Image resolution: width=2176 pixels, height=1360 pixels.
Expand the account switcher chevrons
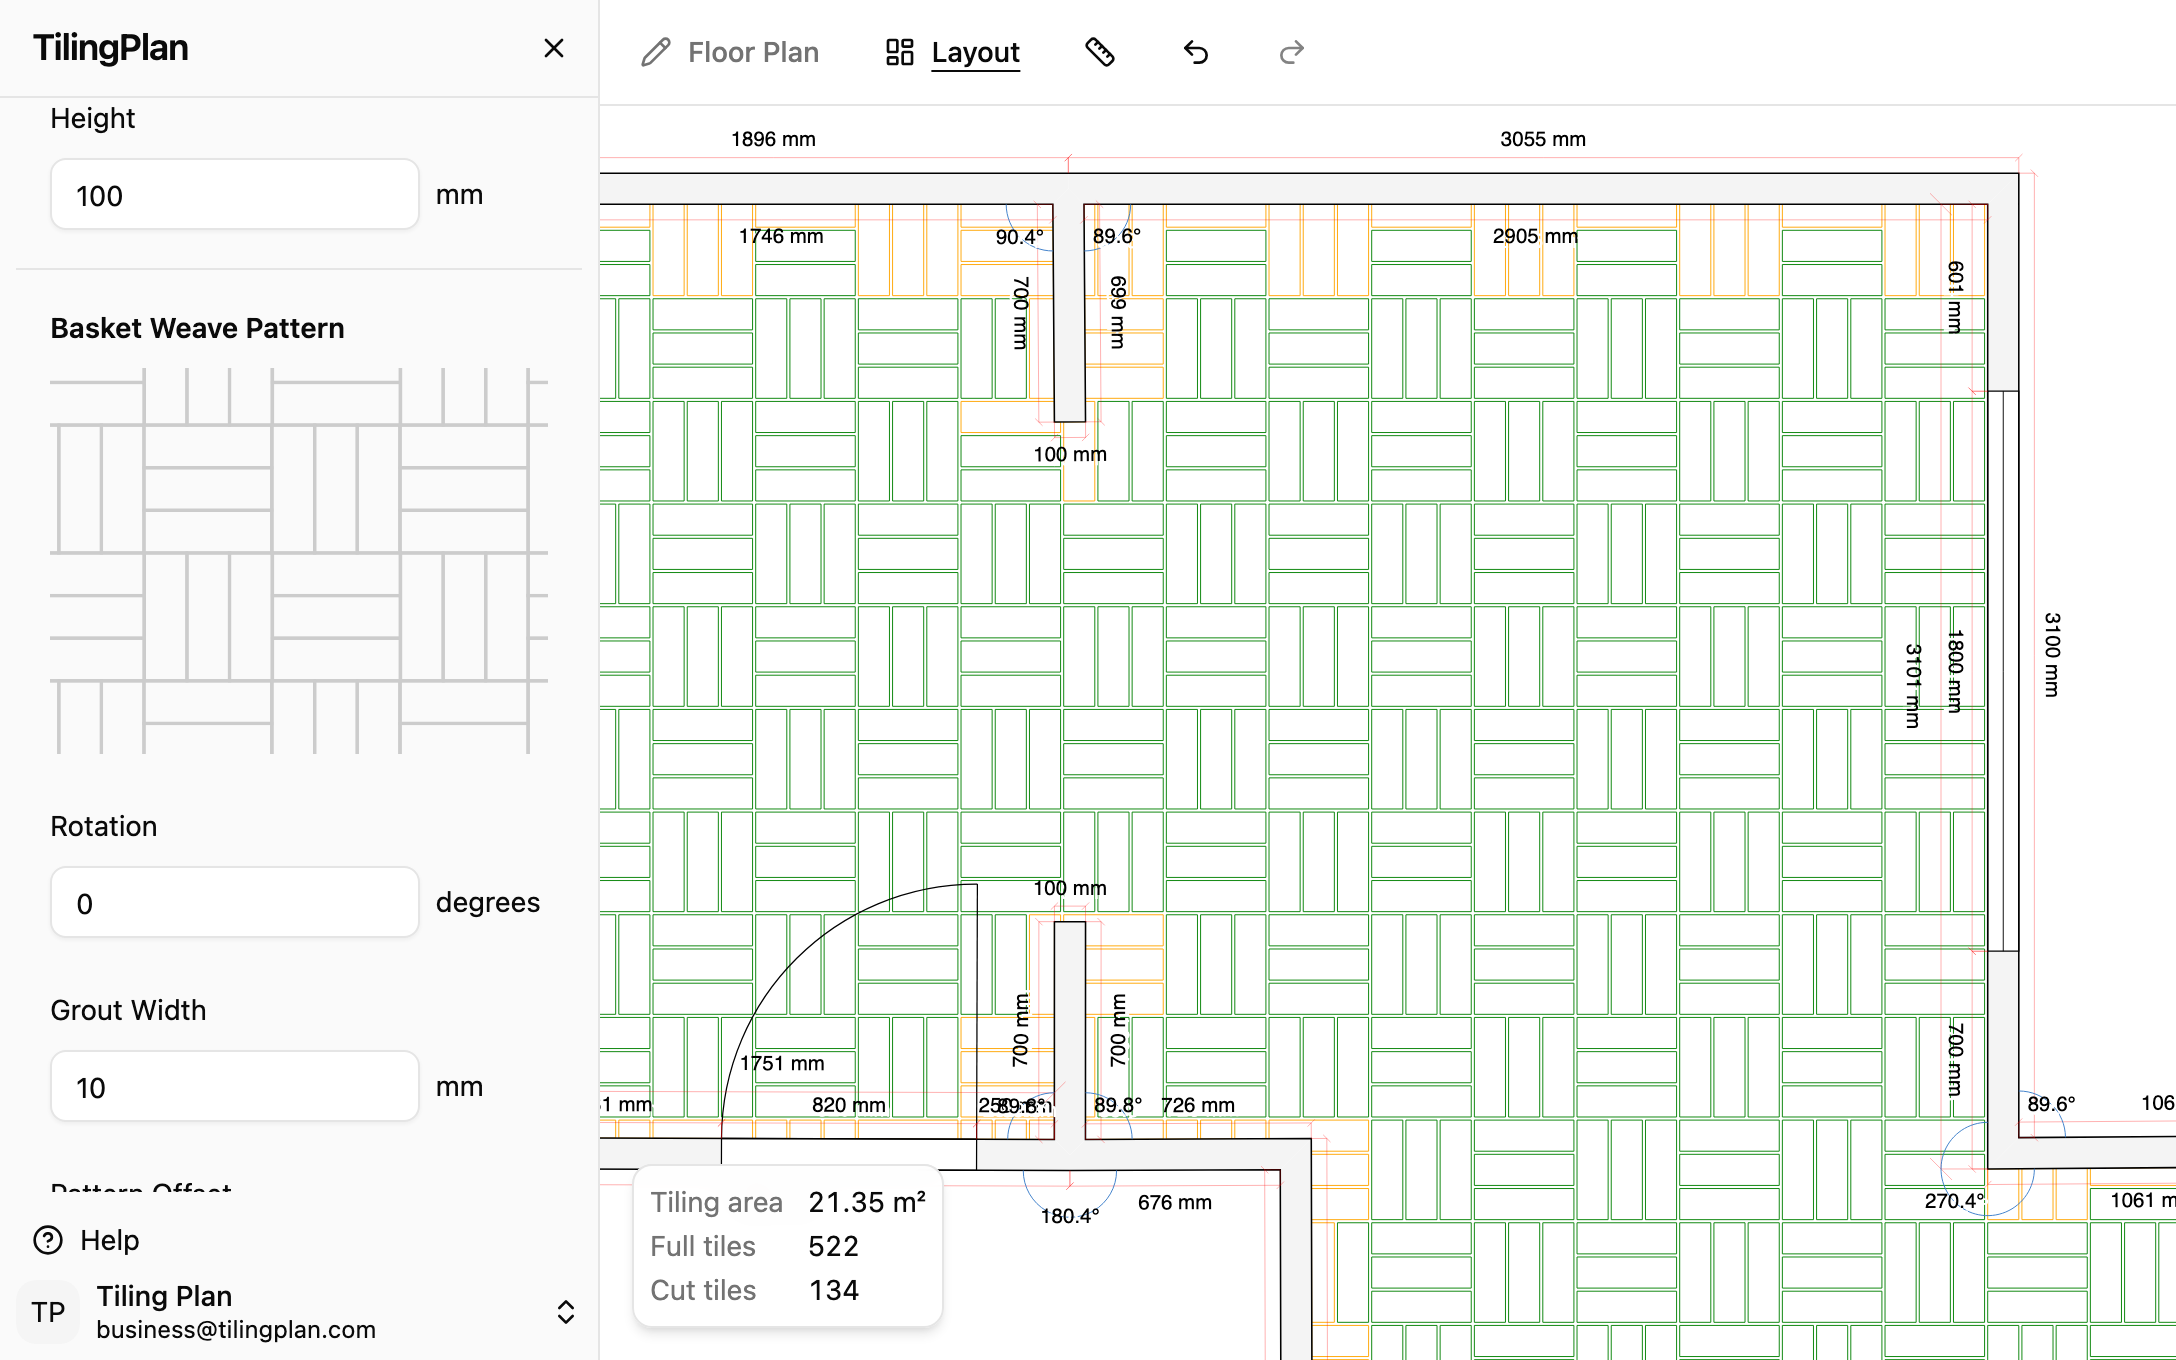coord(566,1312)
